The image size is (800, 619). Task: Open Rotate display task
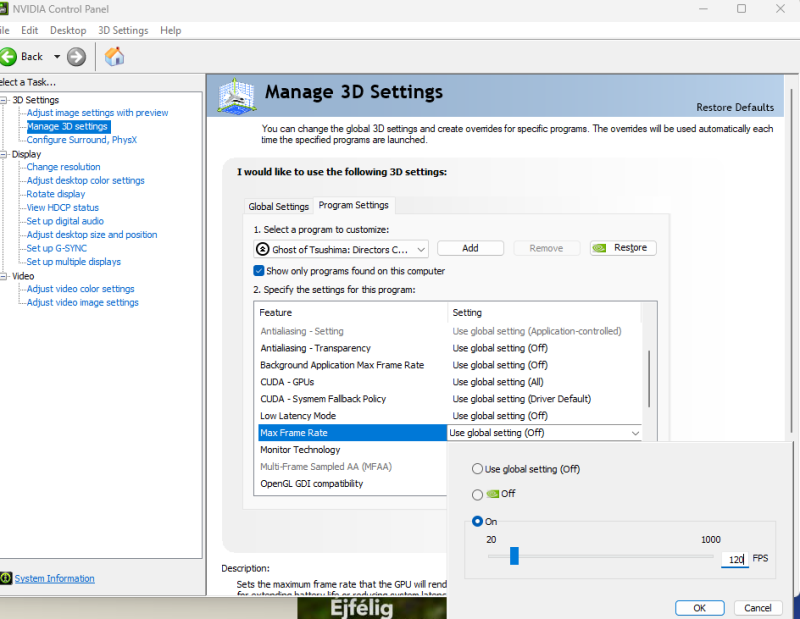point(56,194)
